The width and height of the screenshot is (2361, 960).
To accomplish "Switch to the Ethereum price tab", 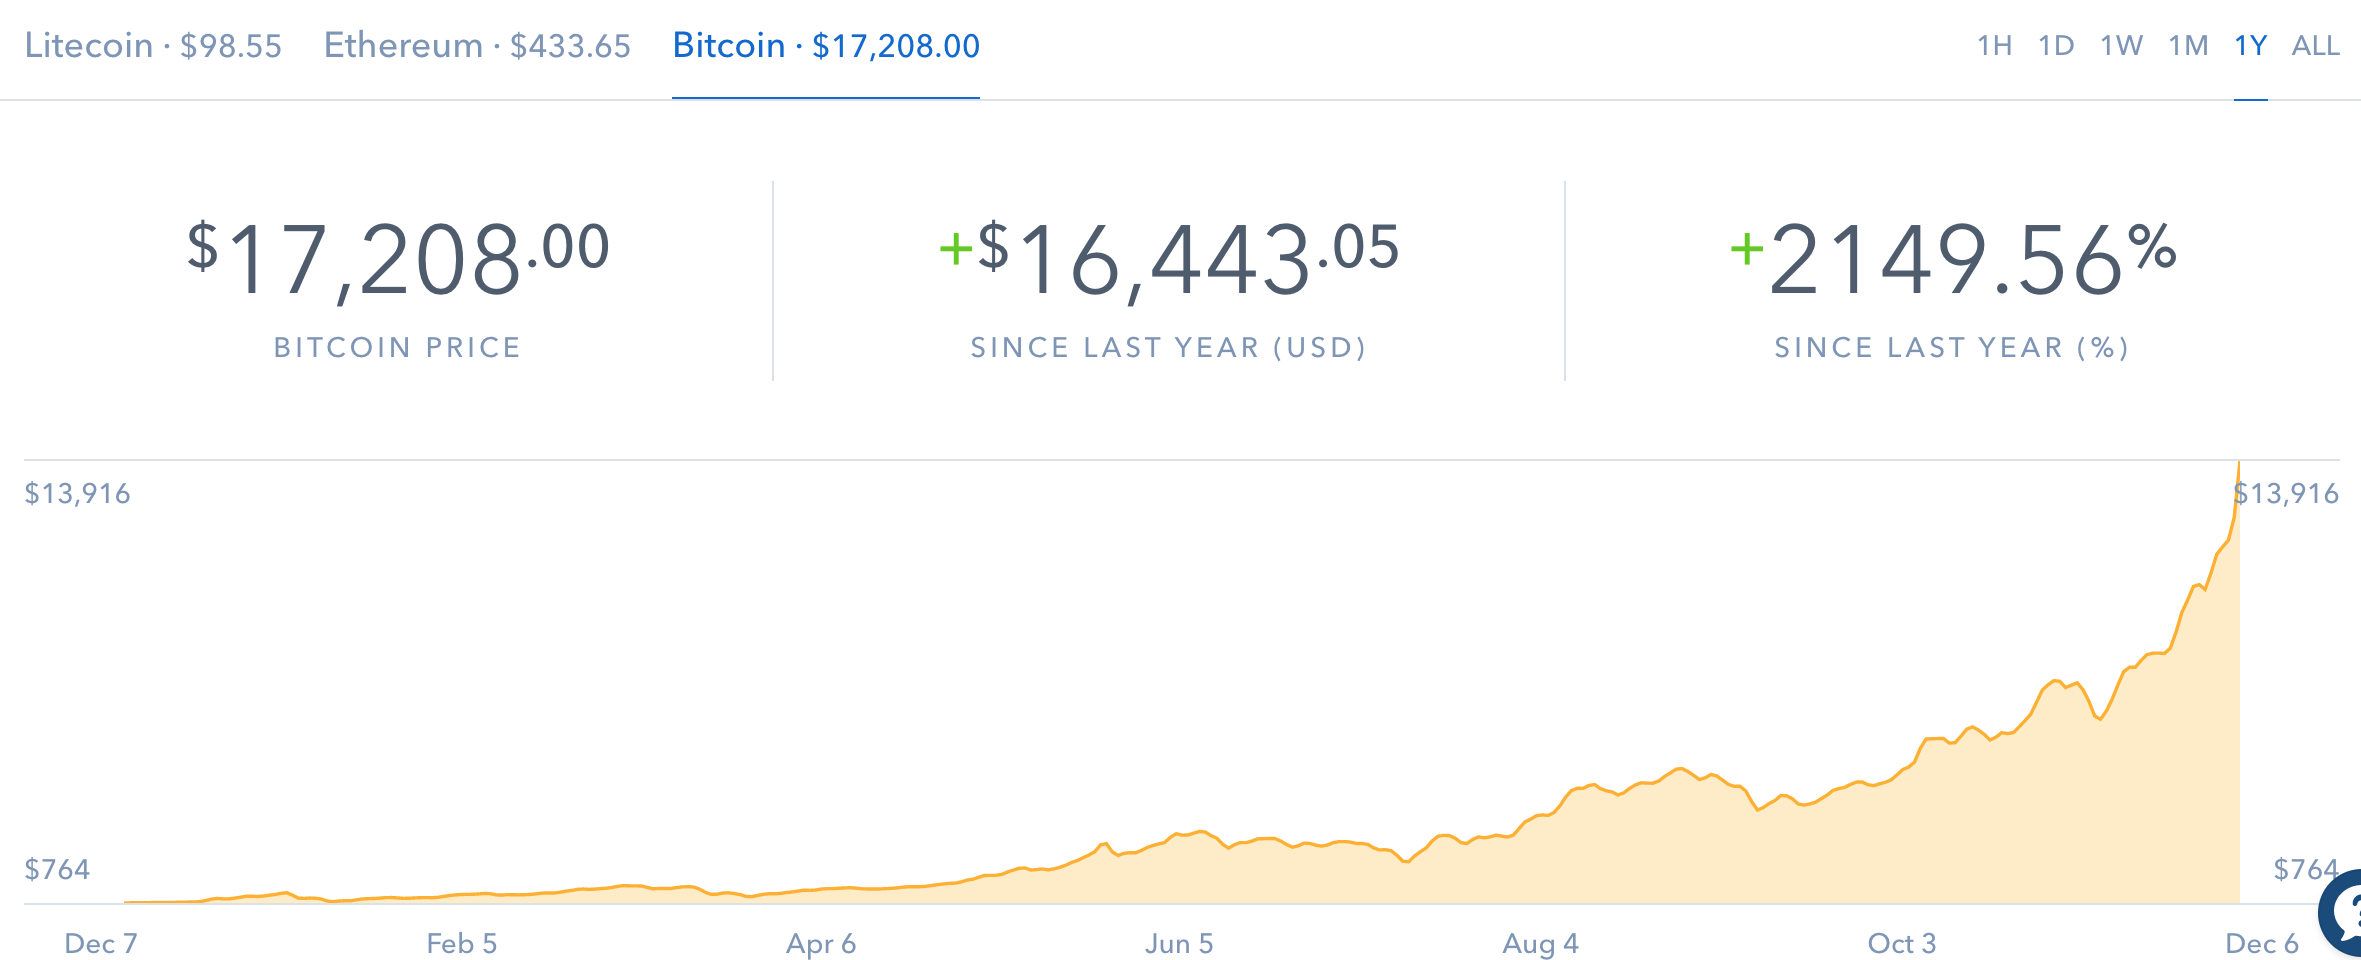I will point(477,46).
